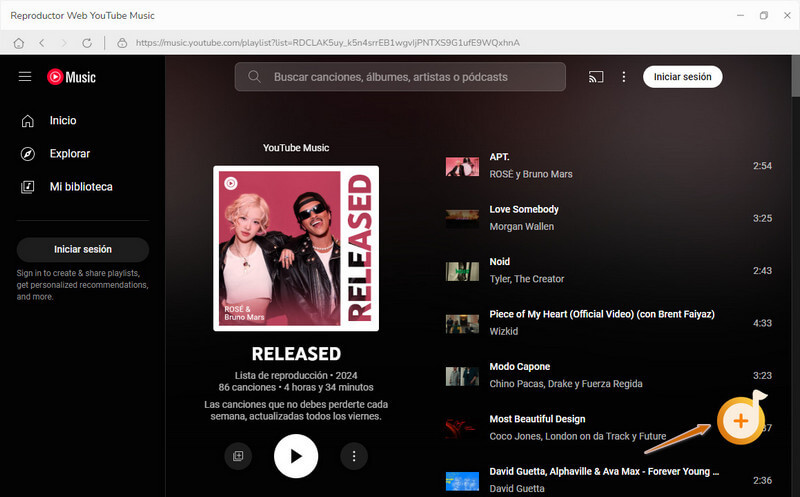Screen dimensions: 800x497
Task: Click the search field for songs and albums
Action: pyautogui.click(x=400, y=77)
